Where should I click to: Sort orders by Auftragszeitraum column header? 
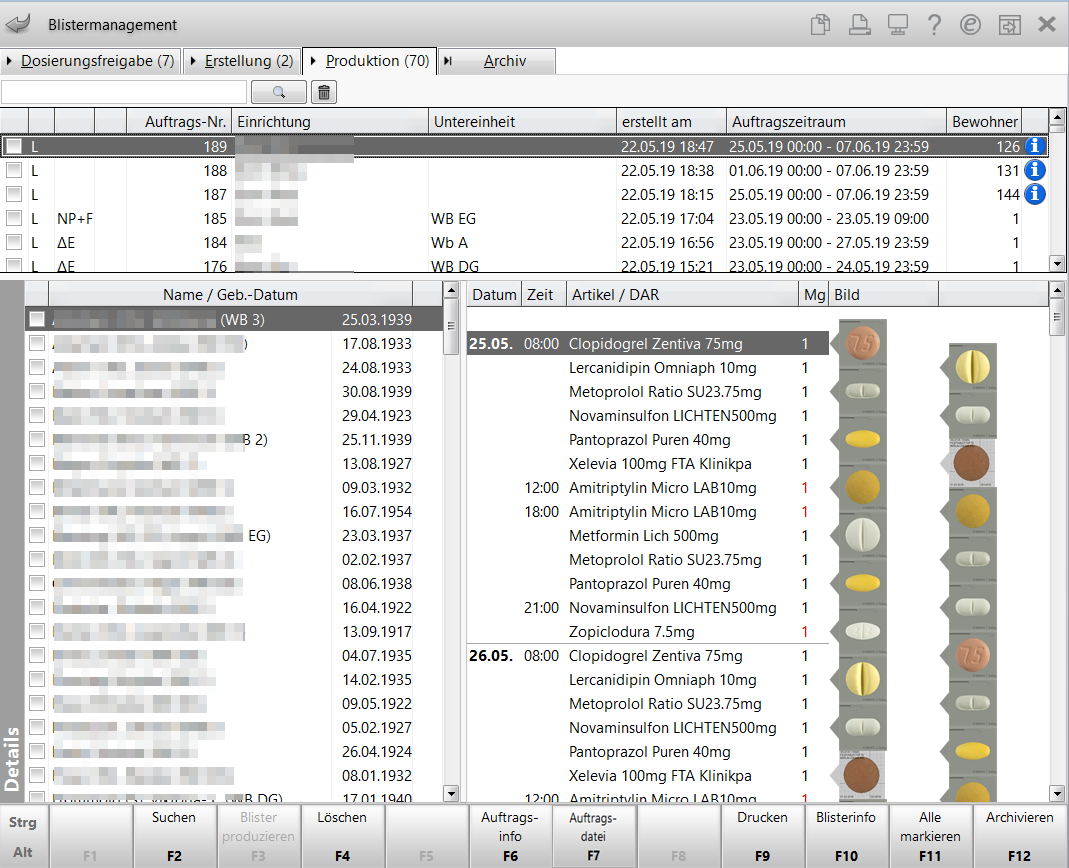click(836, 122)
